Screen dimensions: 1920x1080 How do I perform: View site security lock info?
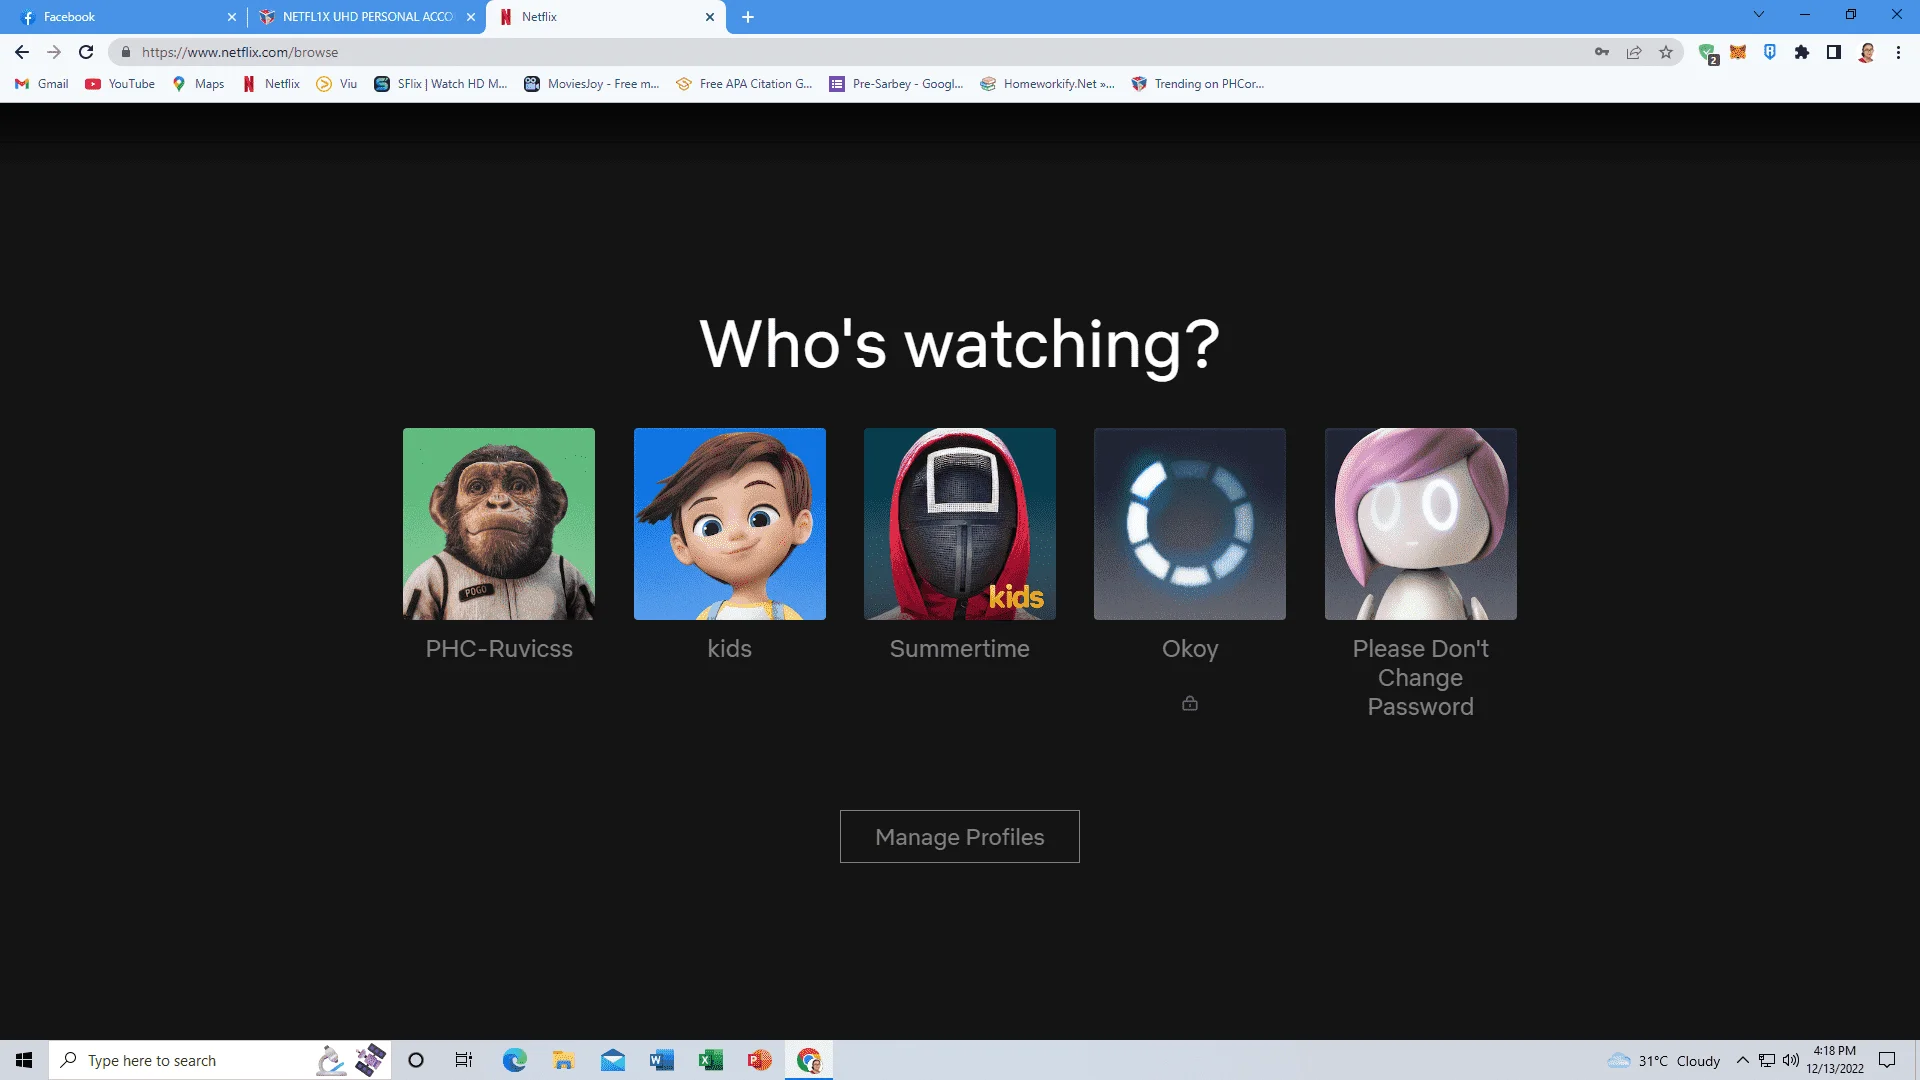pyautogui.click(x=126, y=52)
